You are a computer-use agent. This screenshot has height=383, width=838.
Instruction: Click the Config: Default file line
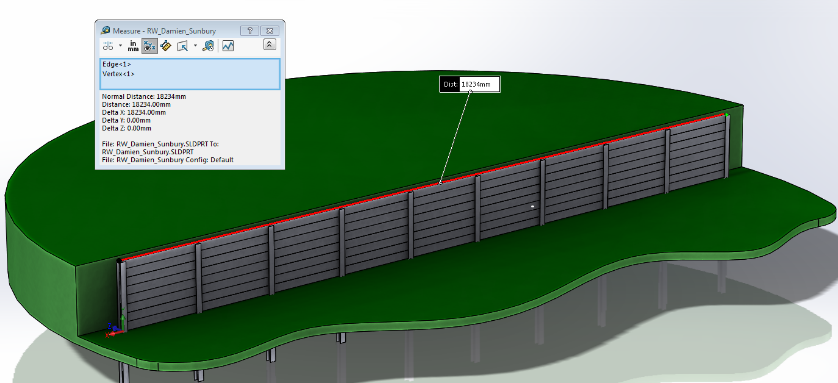[x=167, y=160]
